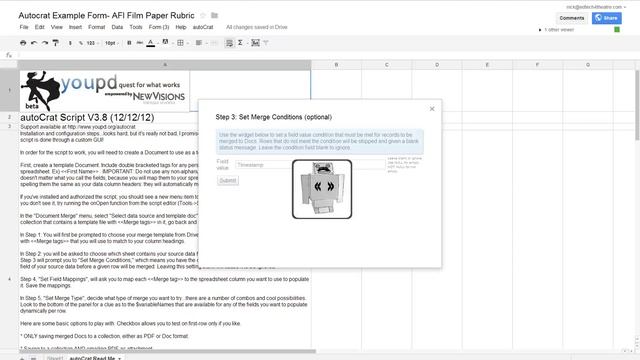640x360 pixels.
Task: Click the Comments button
Action: (572, 18)
